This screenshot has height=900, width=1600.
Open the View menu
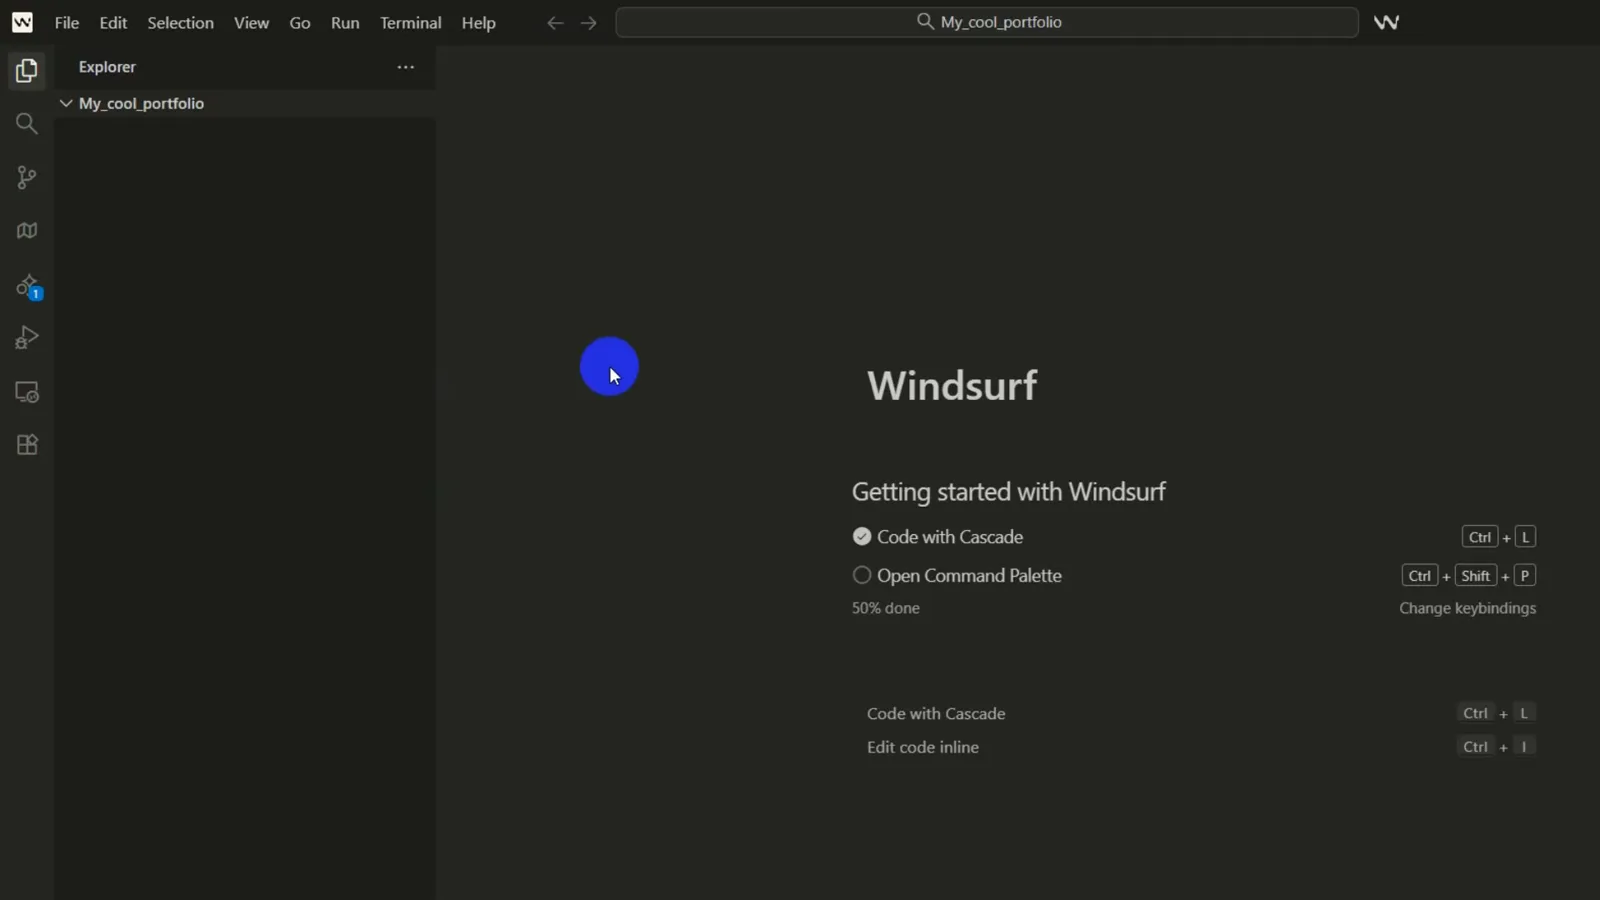click(x=251, y=22)
